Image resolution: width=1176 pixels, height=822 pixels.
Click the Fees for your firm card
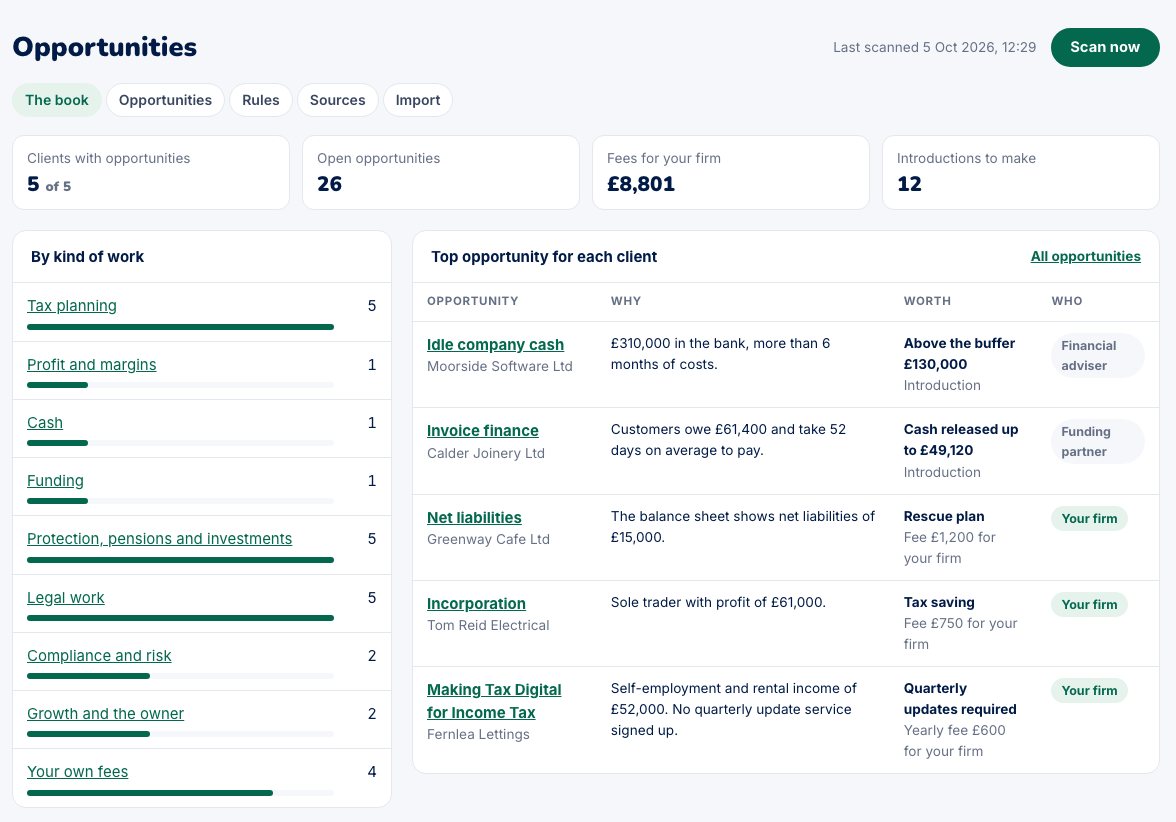(x=730, y=172)
